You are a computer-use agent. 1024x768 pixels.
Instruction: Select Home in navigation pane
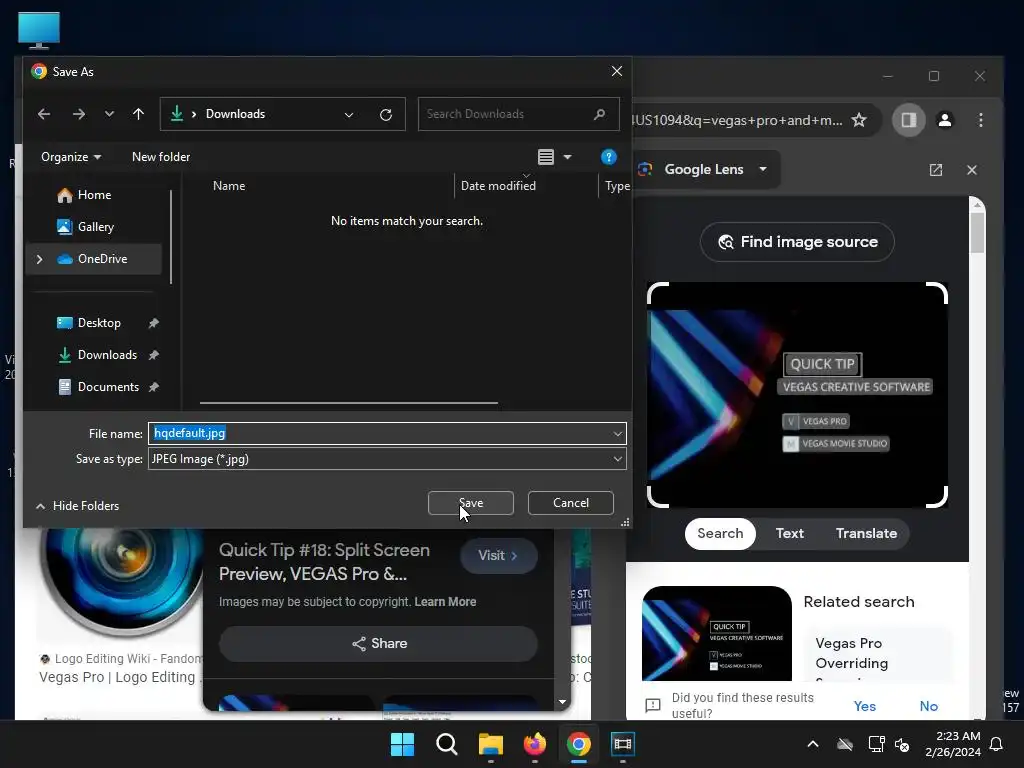pos(94,195)
